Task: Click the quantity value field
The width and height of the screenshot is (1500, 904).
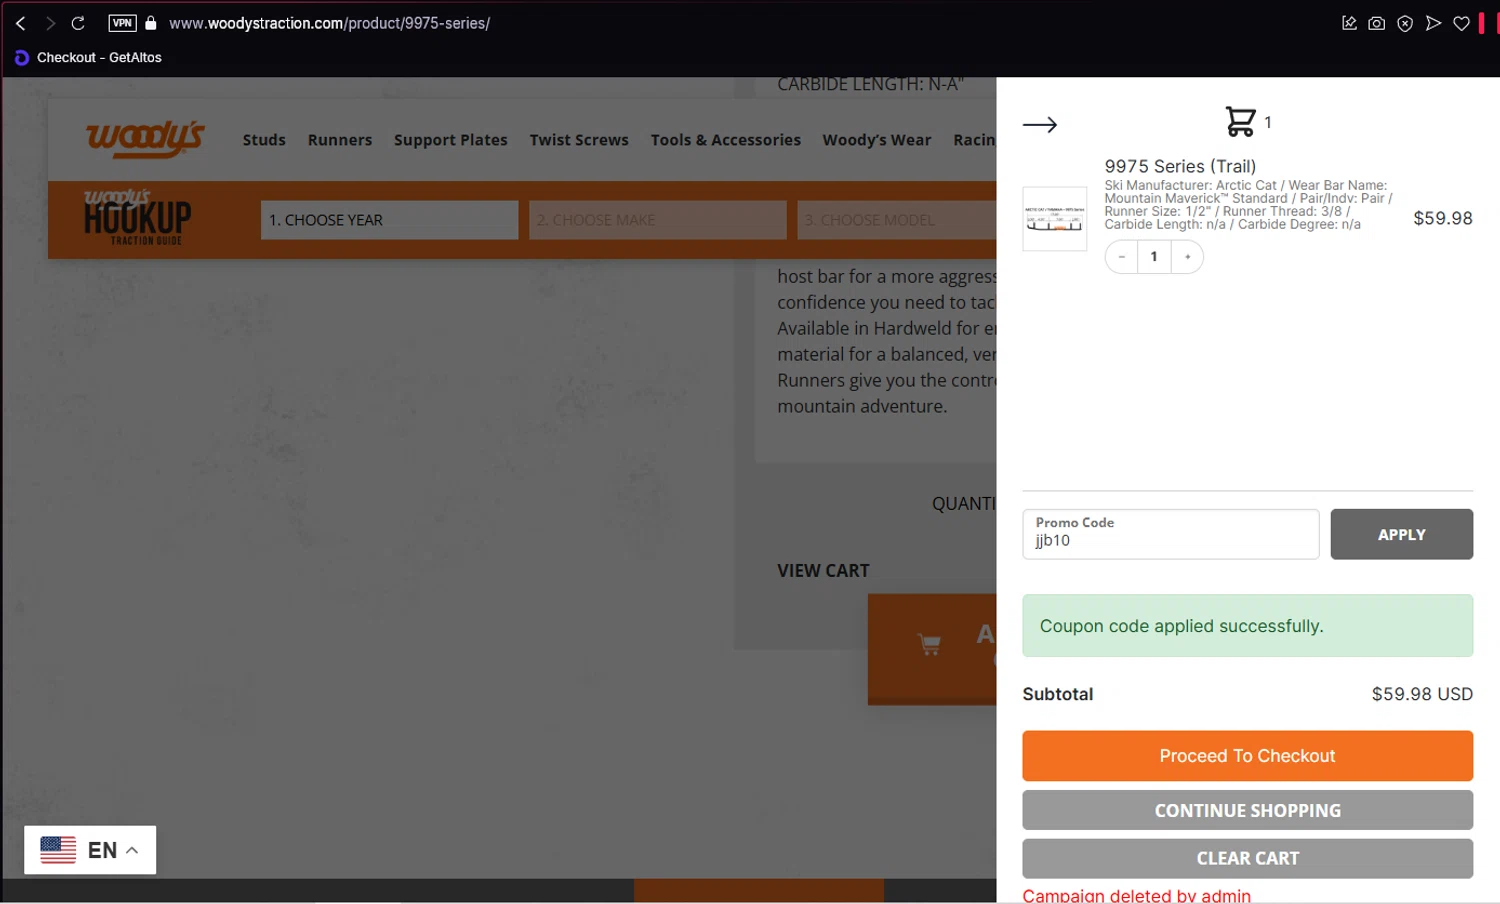Action: tap(1154, 257)
